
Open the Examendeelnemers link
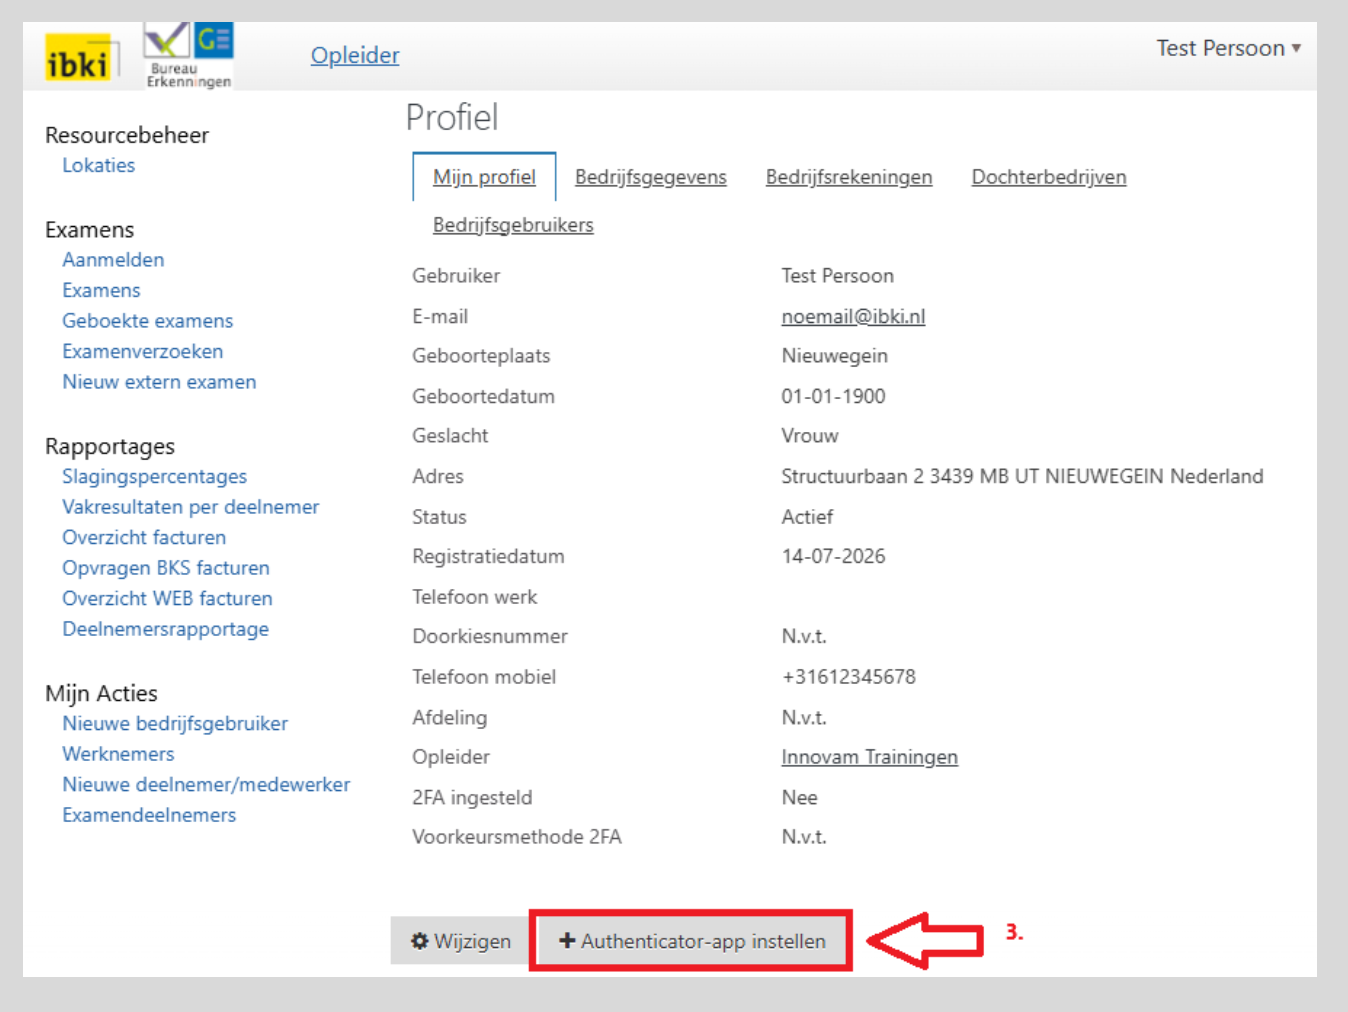pos(149,815)
